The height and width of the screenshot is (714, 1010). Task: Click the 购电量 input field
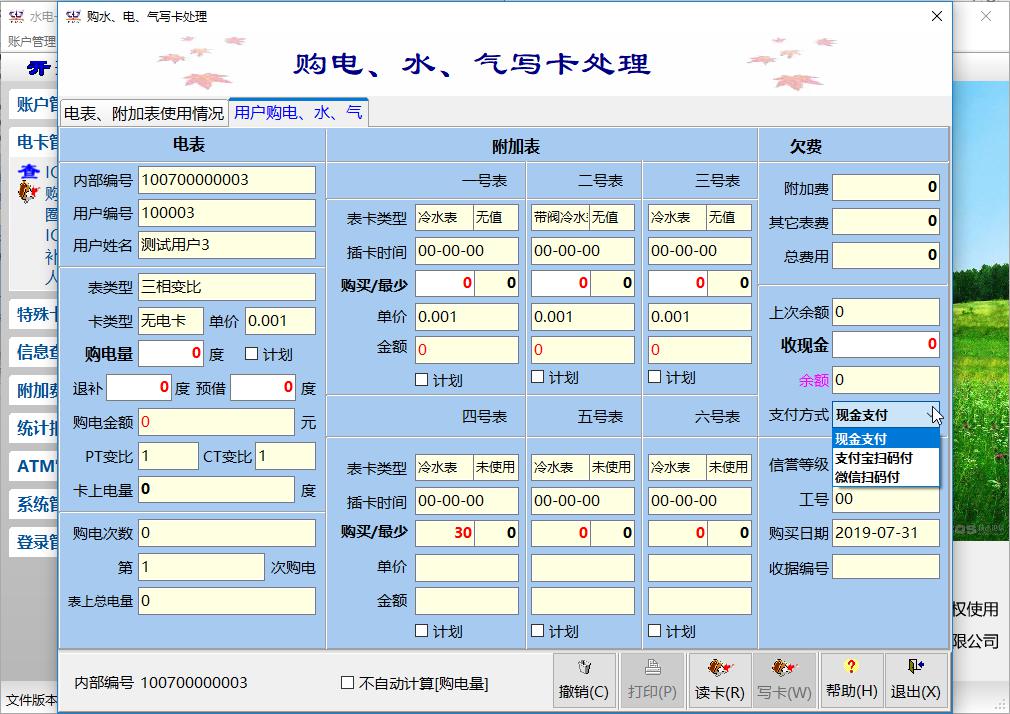coord(171,353)
